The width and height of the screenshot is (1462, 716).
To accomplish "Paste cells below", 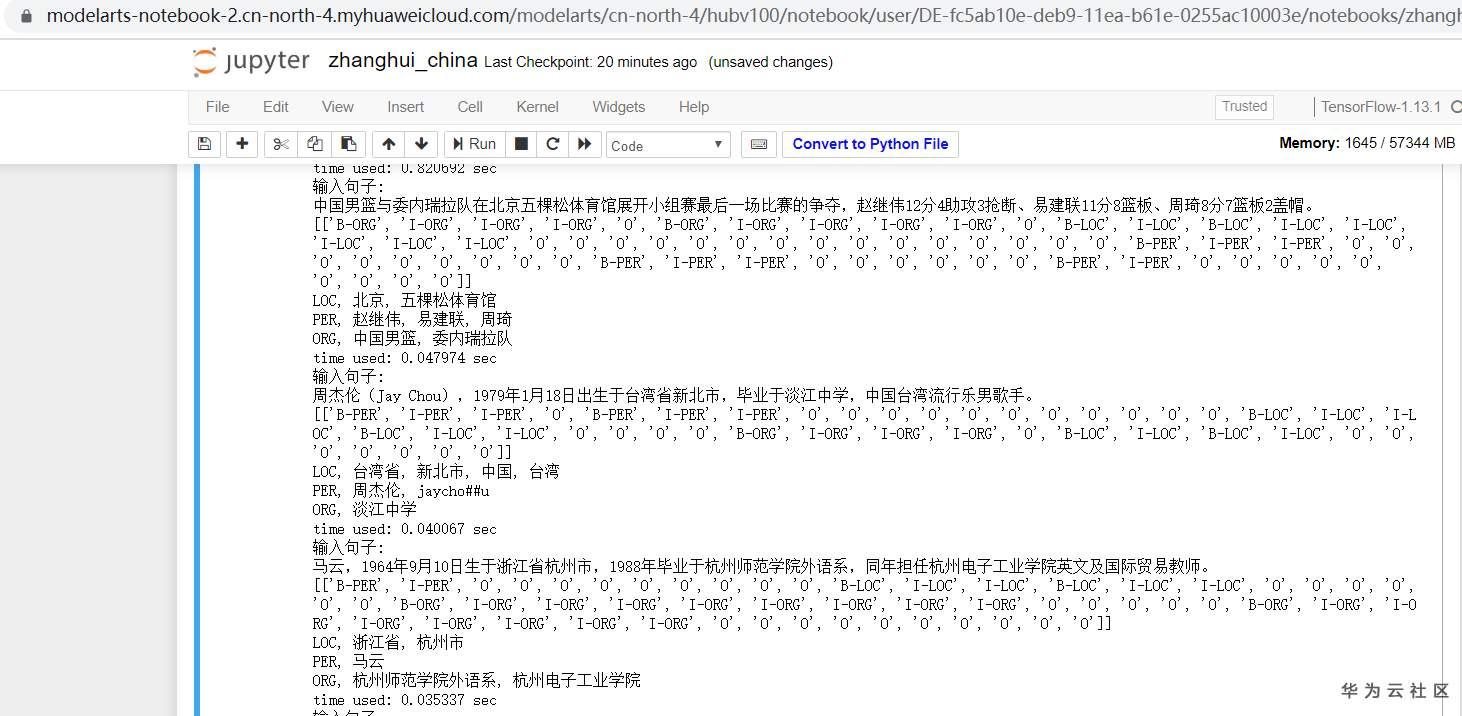I will click(x=348, y=143).
